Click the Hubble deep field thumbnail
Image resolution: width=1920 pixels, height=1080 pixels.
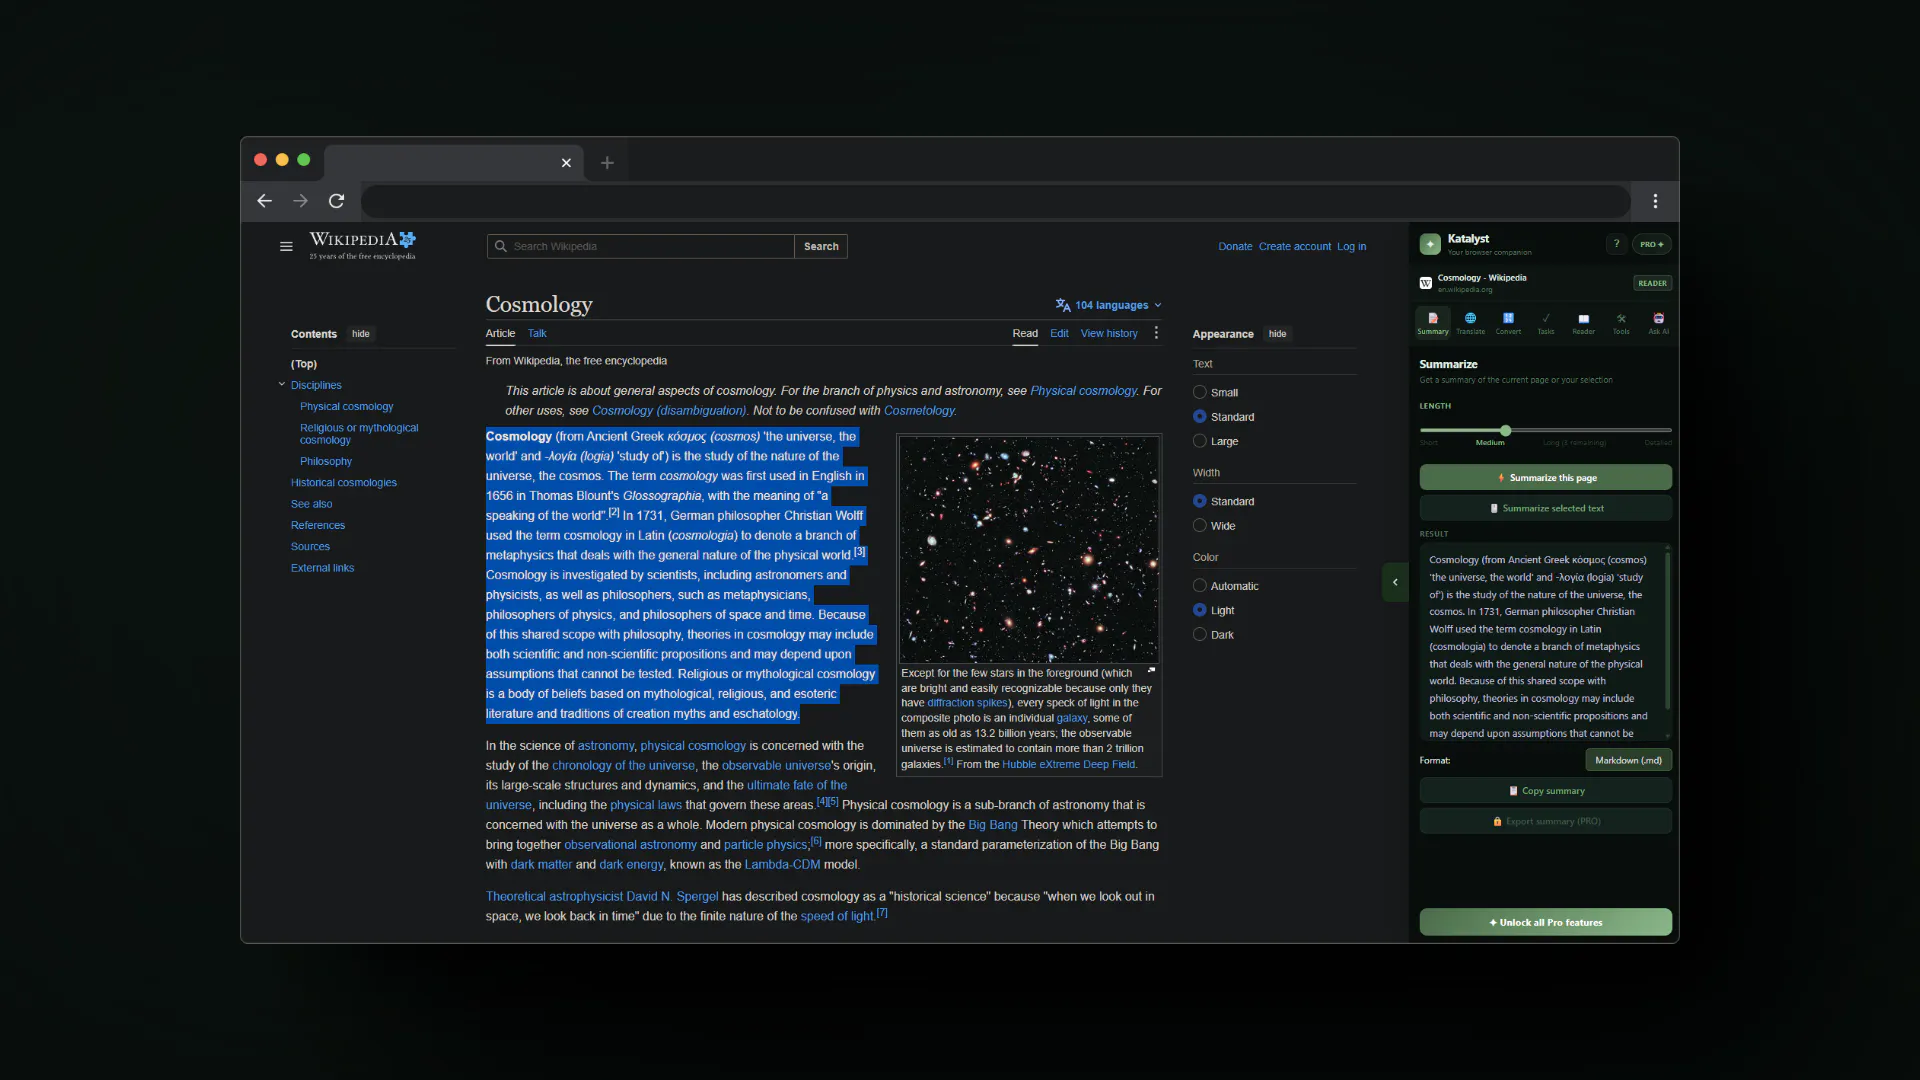pos(1029,549)
